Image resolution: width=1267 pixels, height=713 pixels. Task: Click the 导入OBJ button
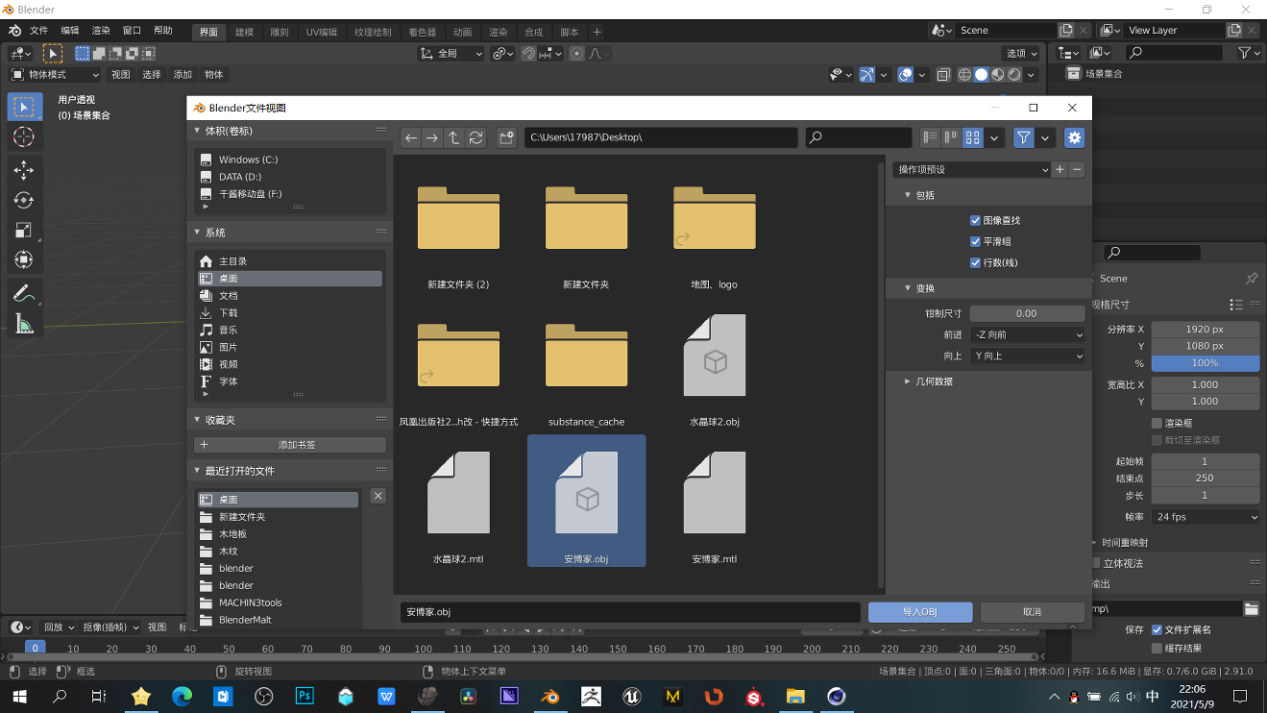tap(920, 612)
